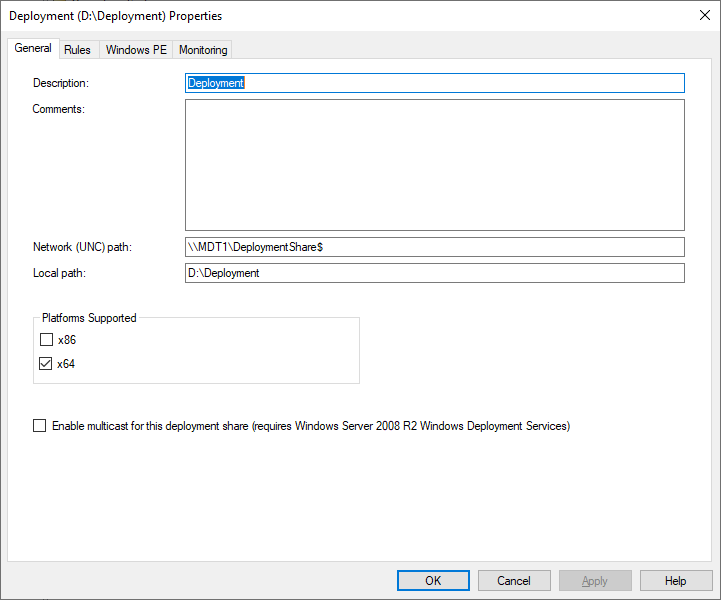Viewport: 721px width, 600px height.
Task: Enable multicast for this deployment share
Action: (x=40, y=426)
